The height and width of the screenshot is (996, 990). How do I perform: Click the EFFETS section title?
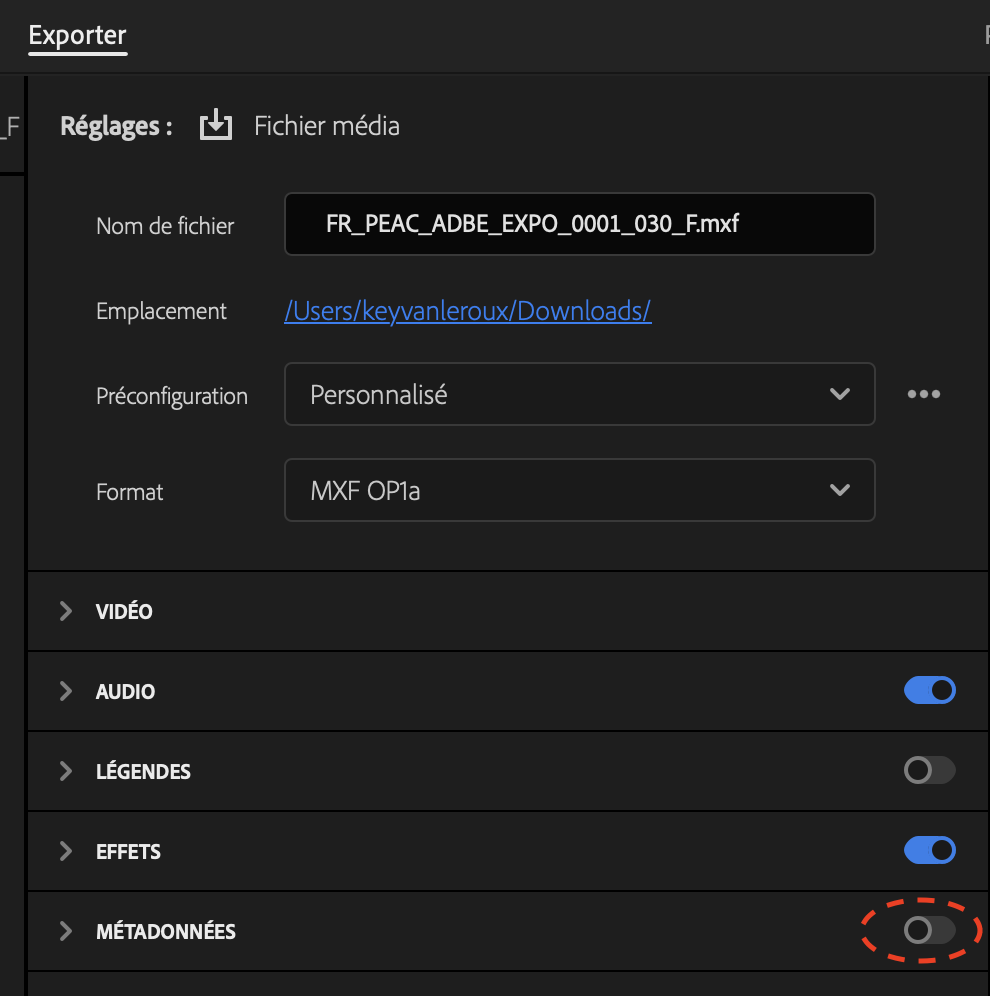tap(129, 851)
